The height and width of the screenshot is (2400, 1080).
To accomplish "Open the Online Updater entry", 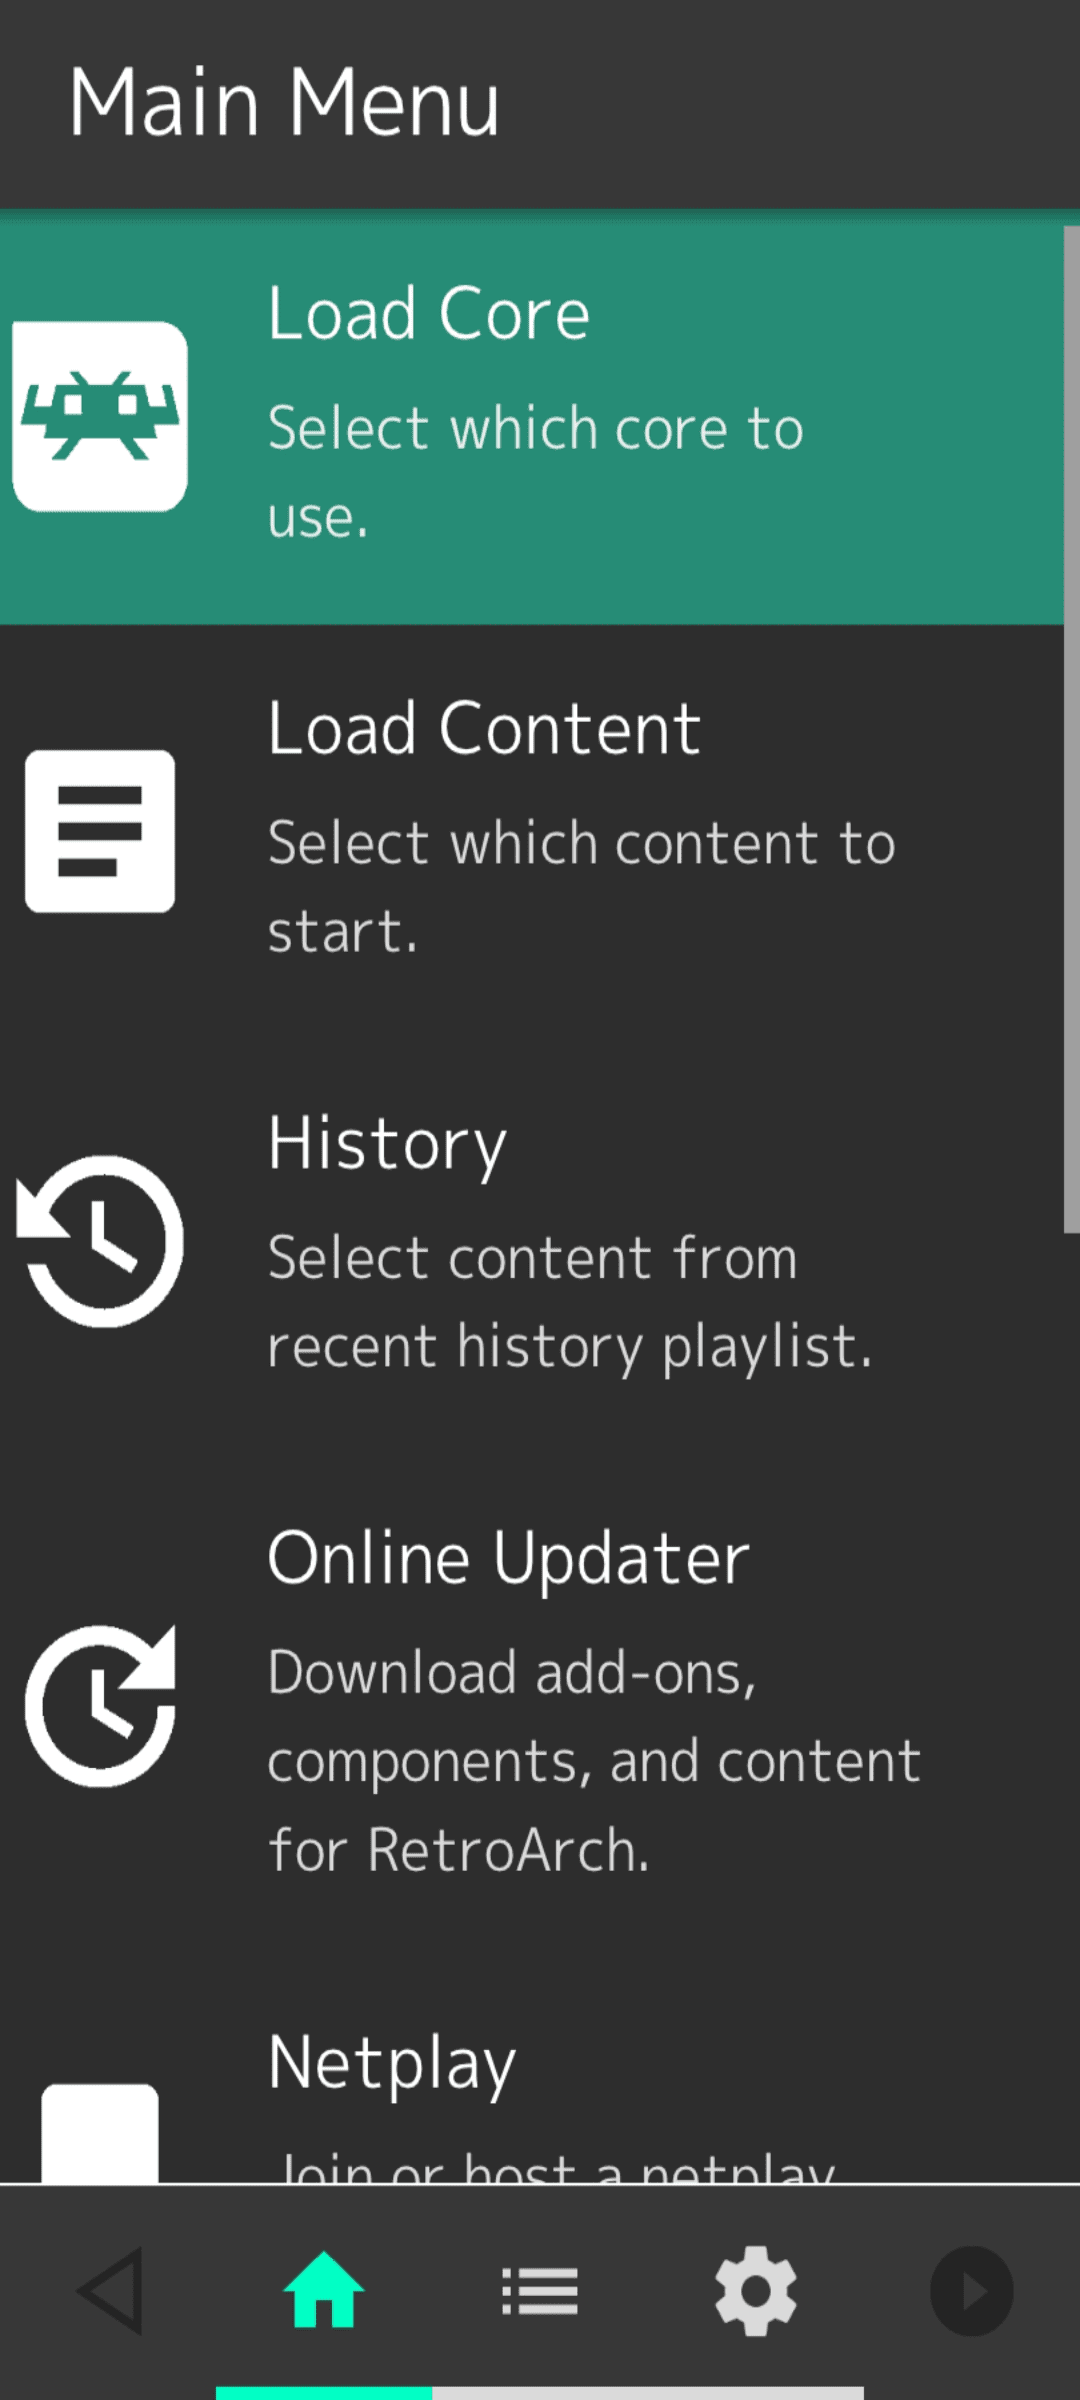I will tap(508, 1558).
